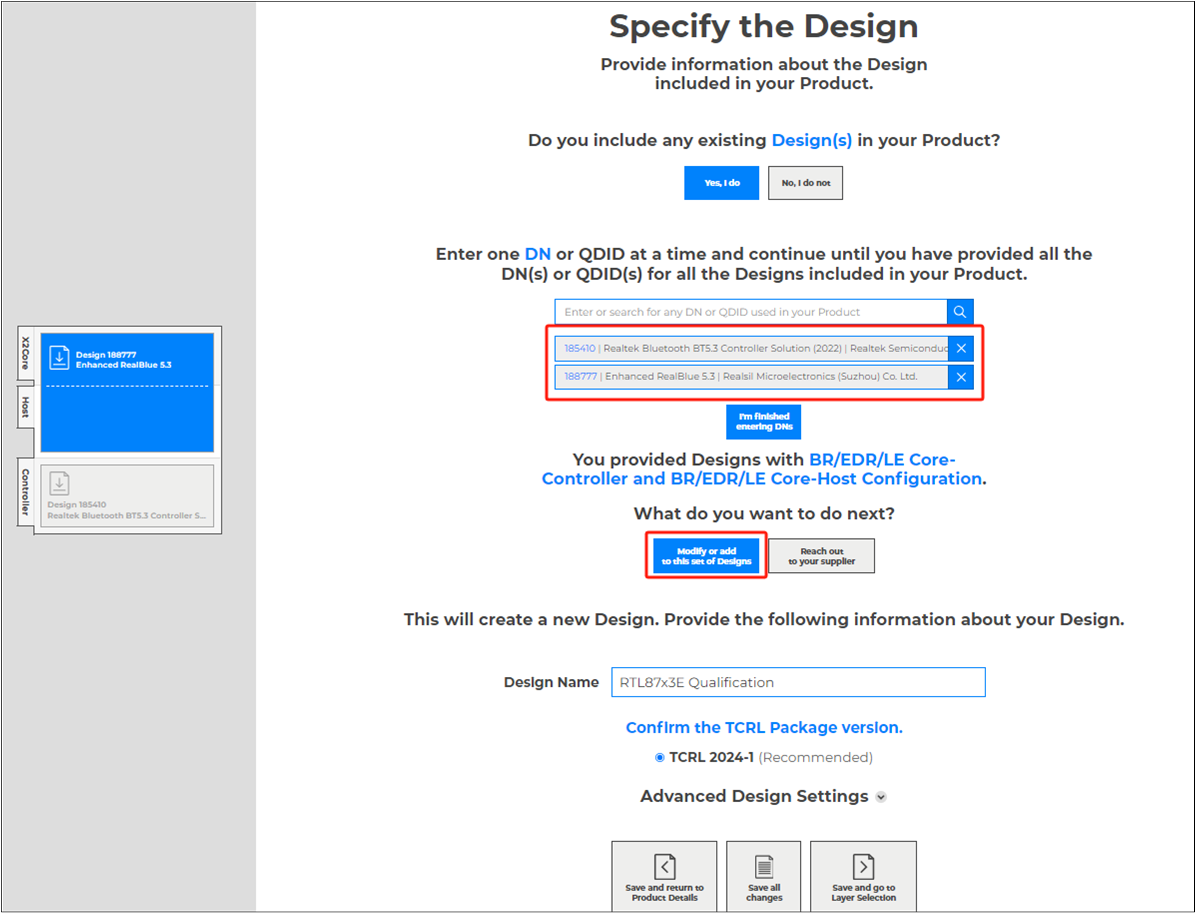Click the 'Design Name' label
This screenshot has height=913, width=1196.
point(551,682)
